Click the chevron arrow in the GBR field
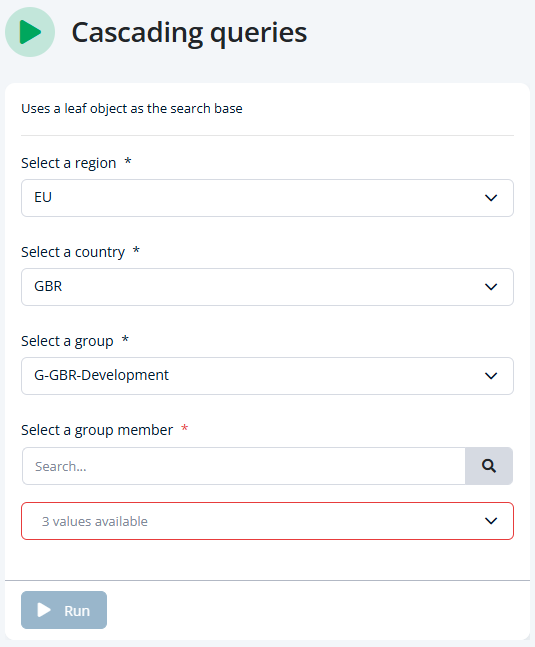The image size is (535, 647). tap(490, 287)
